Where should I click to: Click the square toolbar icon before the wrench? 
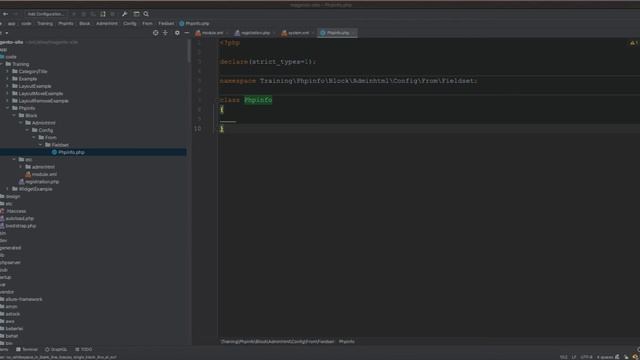tap(103, 14)
